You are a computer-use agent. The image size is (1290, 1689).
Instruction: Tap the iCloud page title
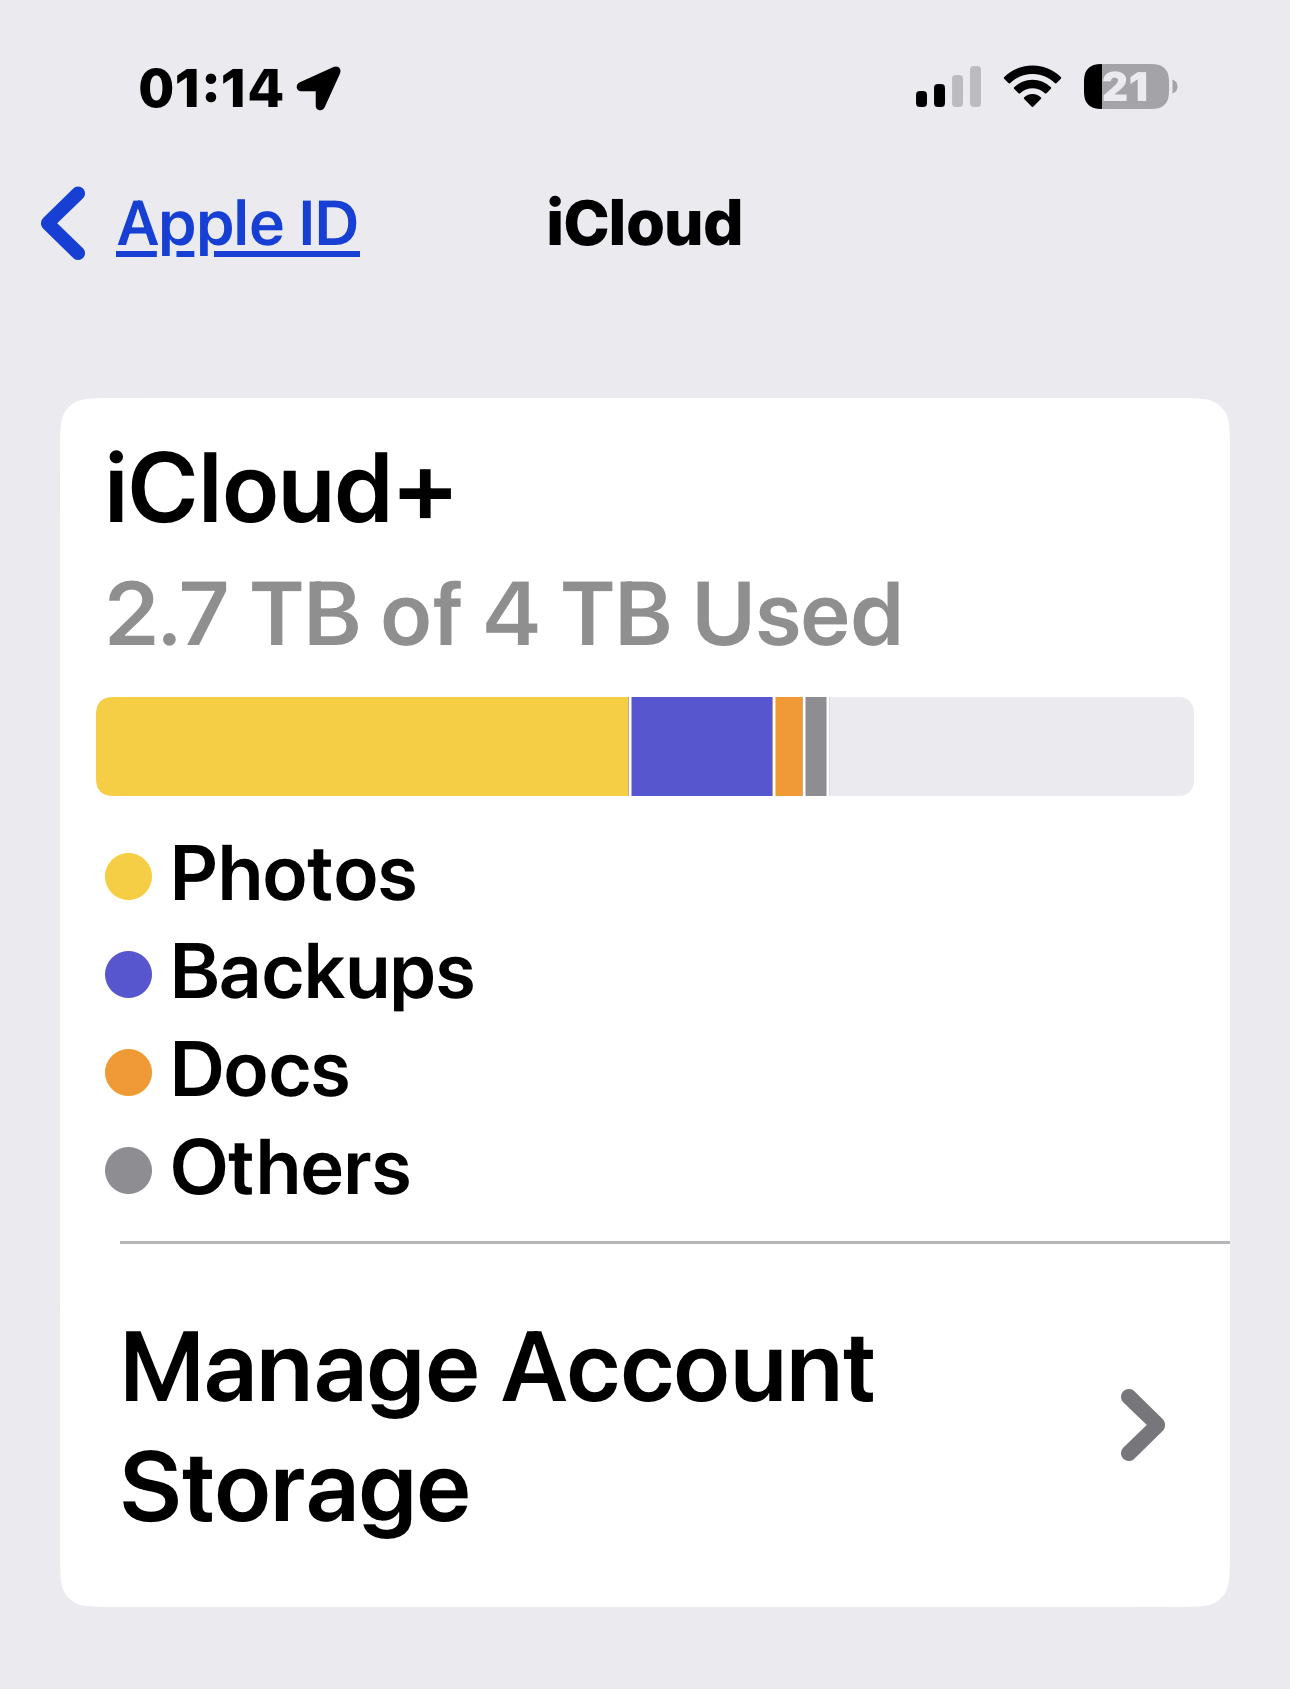[x=644, y=223]
